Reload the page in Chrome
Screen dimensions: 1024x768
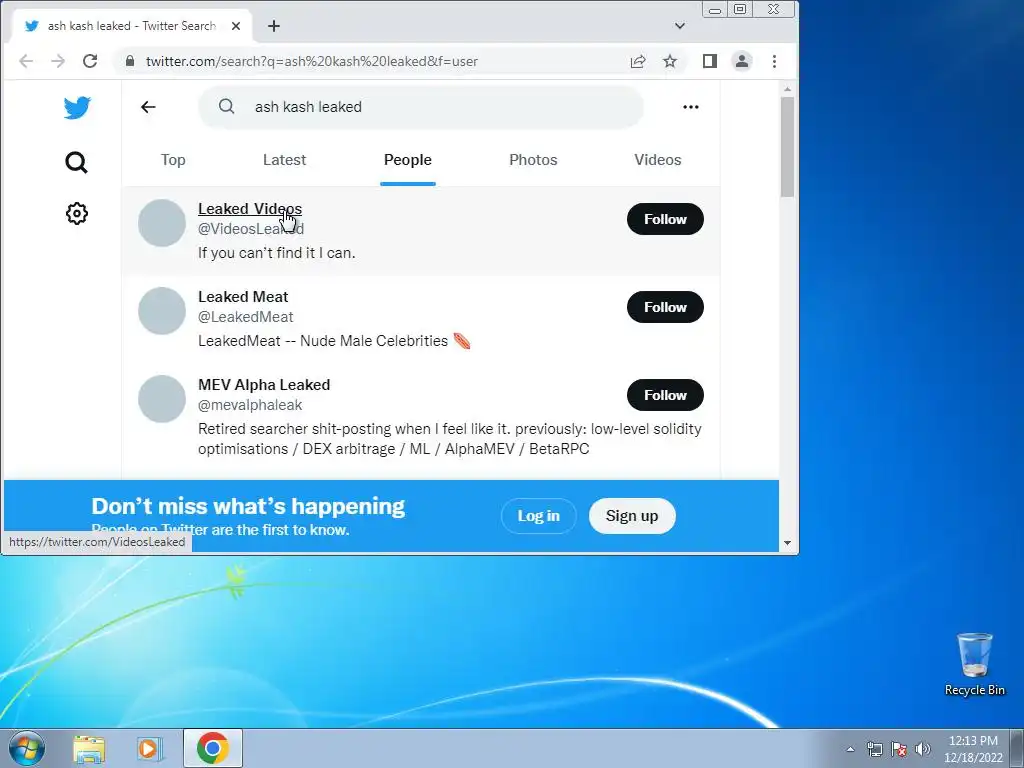point(90,61)
